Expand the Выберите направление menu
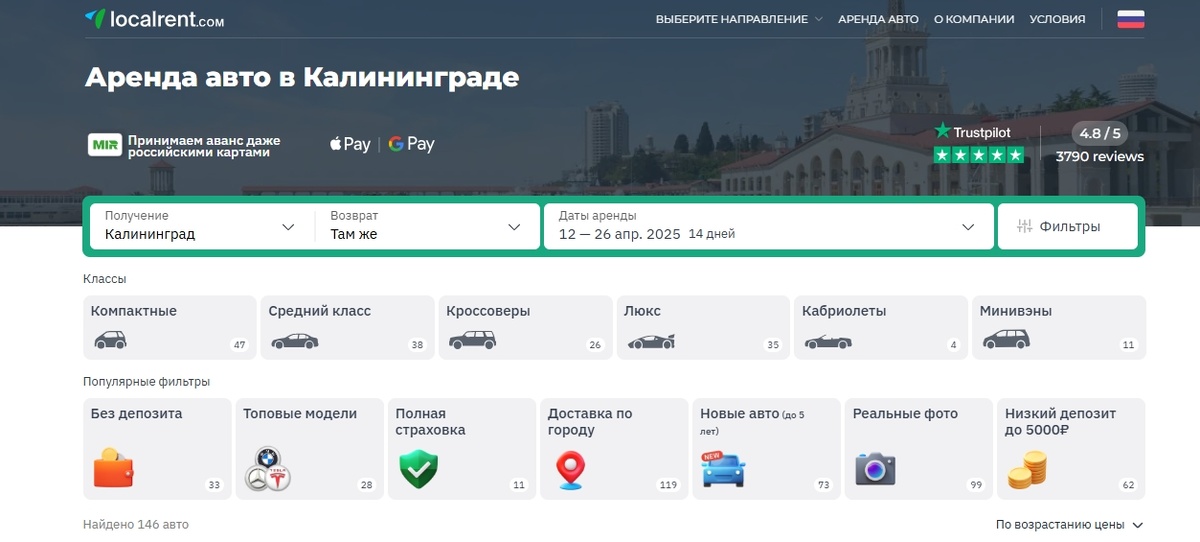Image resolution: width=1200 pixels, height=542 pixels. pos(739,19)
